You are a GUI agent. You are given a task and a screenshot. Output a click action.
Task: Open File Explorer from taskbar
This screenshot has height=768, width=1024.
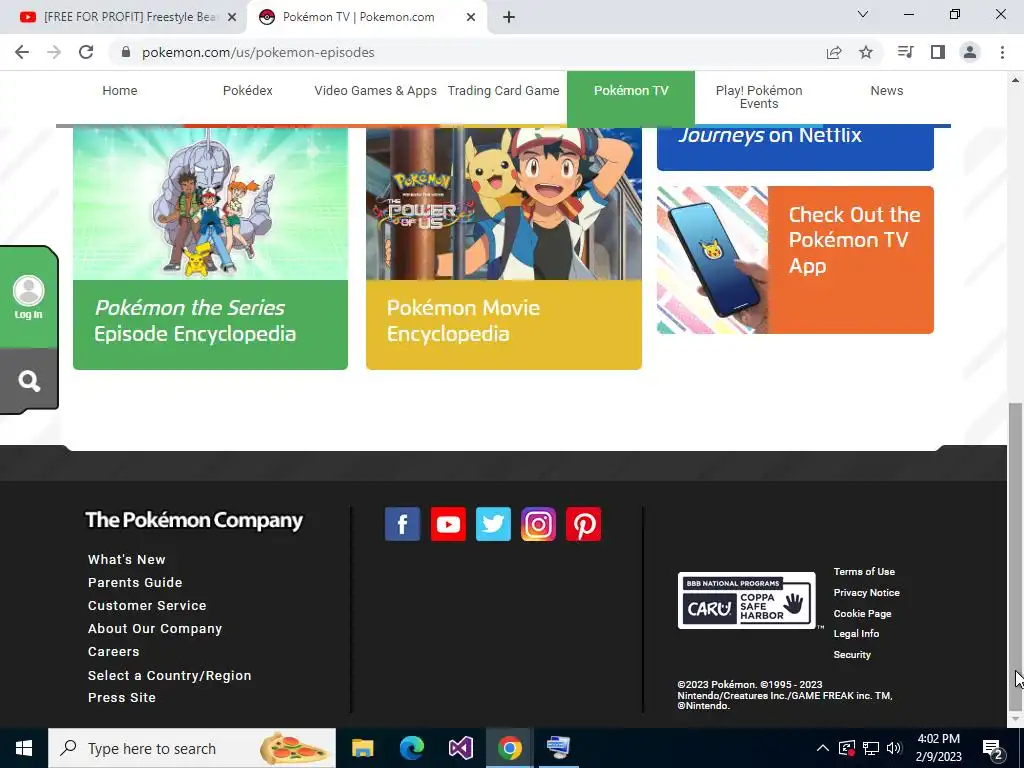tap(362, 748)
